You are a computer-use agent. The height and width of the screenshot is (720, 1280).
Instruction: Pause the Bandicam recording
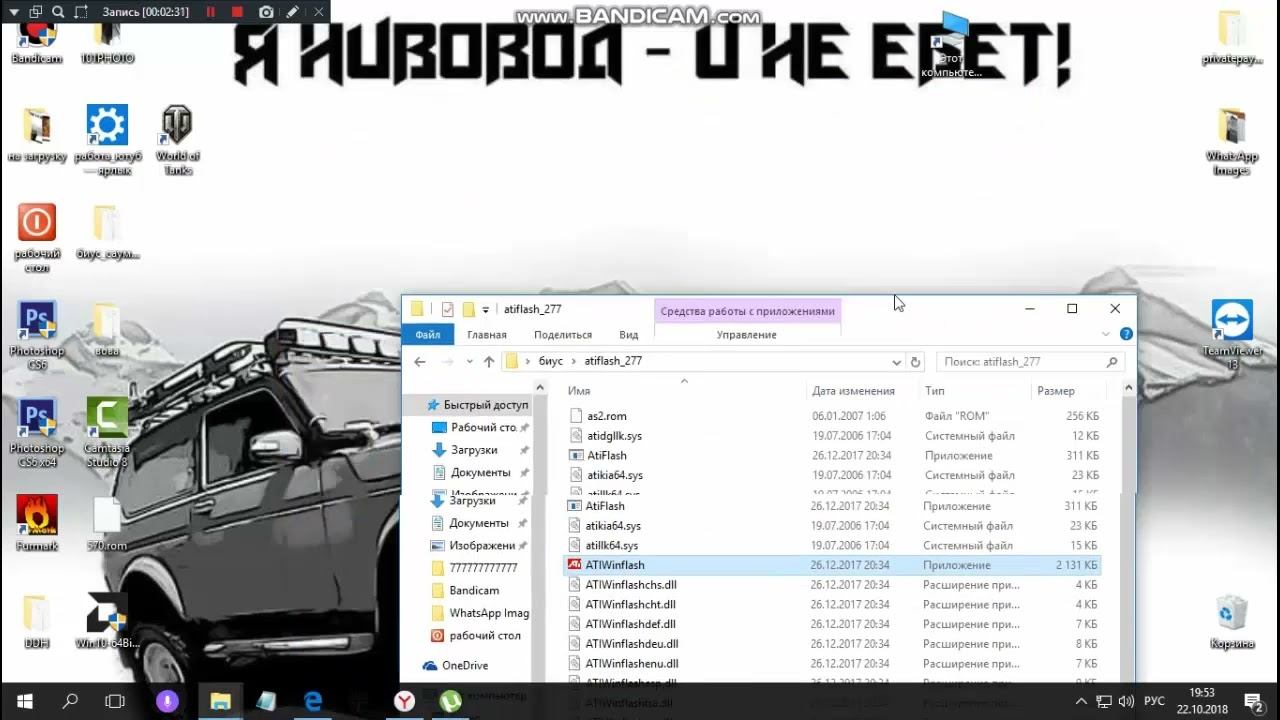click(x=211, y=12)
